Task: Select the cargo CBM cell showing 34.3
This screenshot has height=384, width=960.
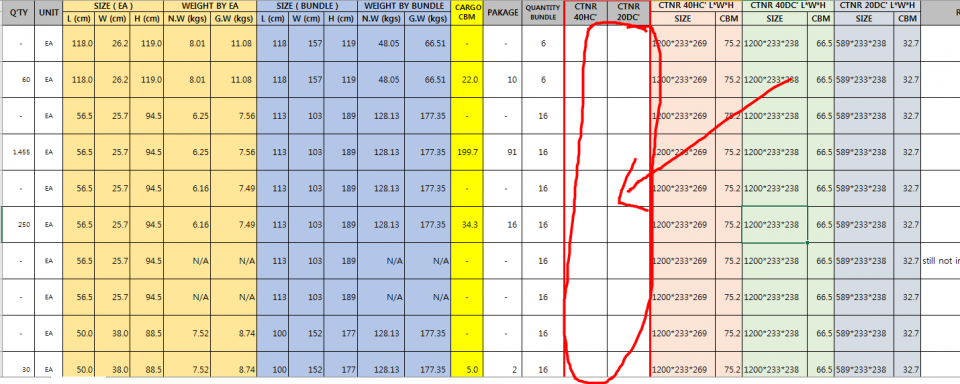Action: pyautogui.click(x=467, y=225)
